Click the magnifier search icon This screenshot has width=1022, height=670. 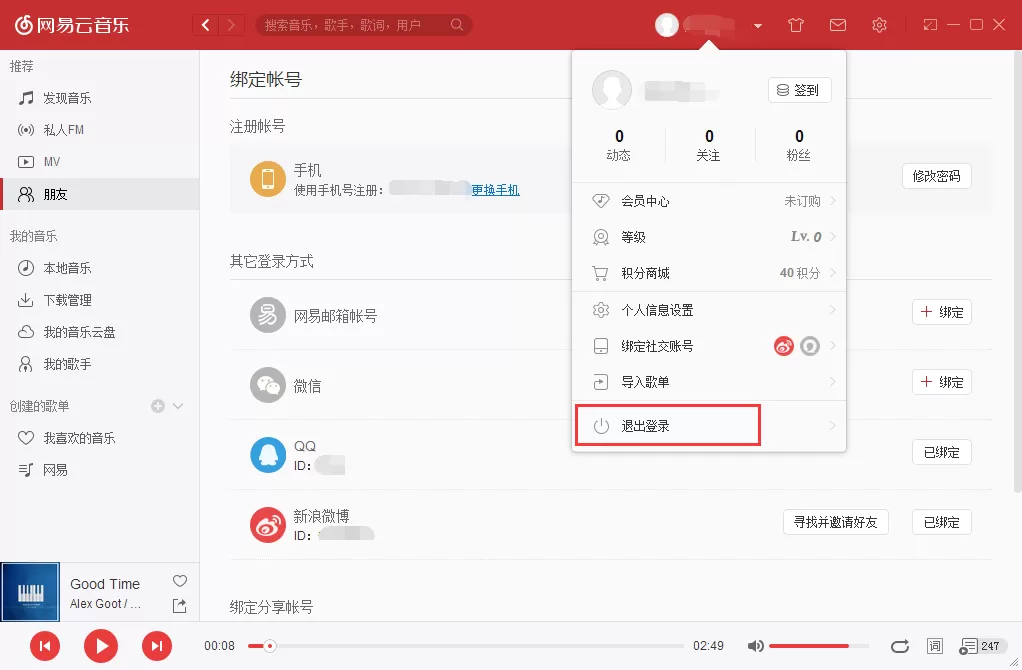coord(457,25)
